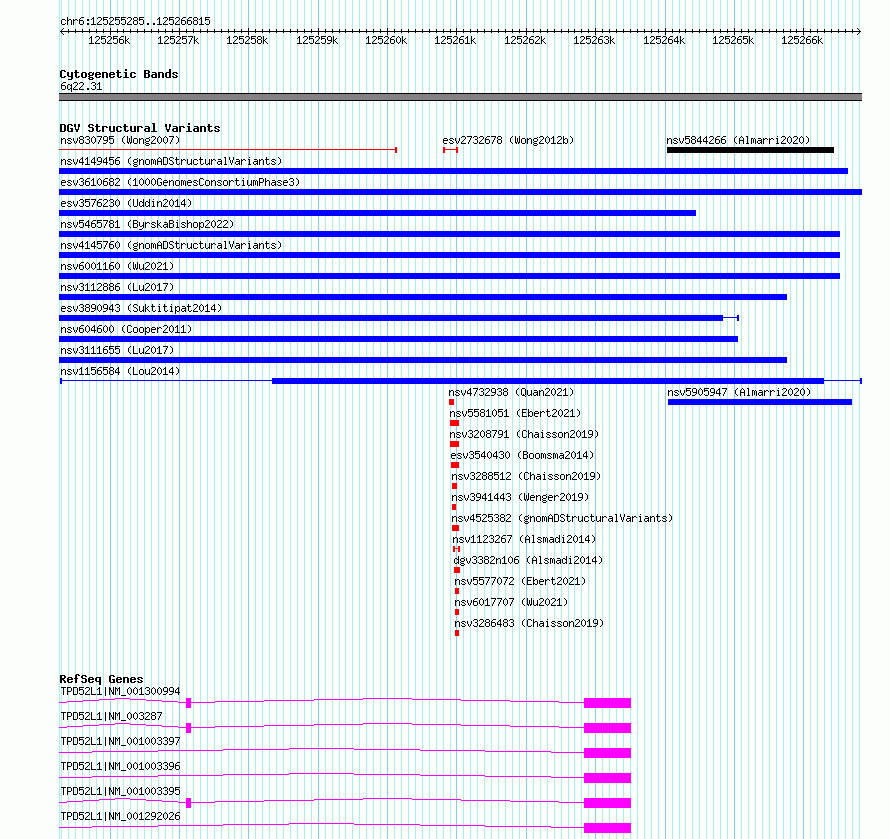Click the red nsv830795 variant line
Image resolution: width=890 pixels, height=839 pixels.
228,150
